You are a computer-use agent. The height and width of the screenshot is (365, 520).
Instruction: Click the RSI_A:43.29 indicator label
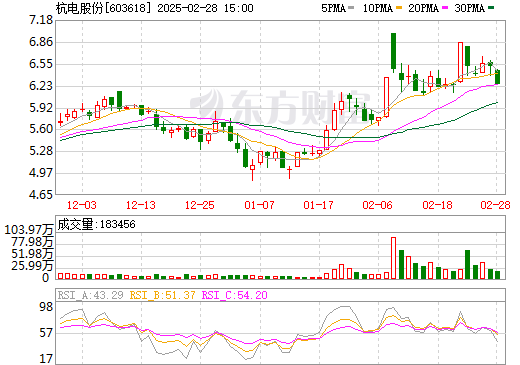[90, 295]
